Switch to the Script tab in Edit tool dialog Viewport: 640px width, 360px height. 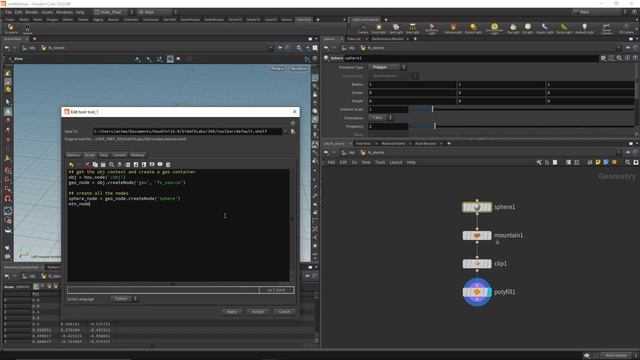pyautogui.click(x=90, y=155)
